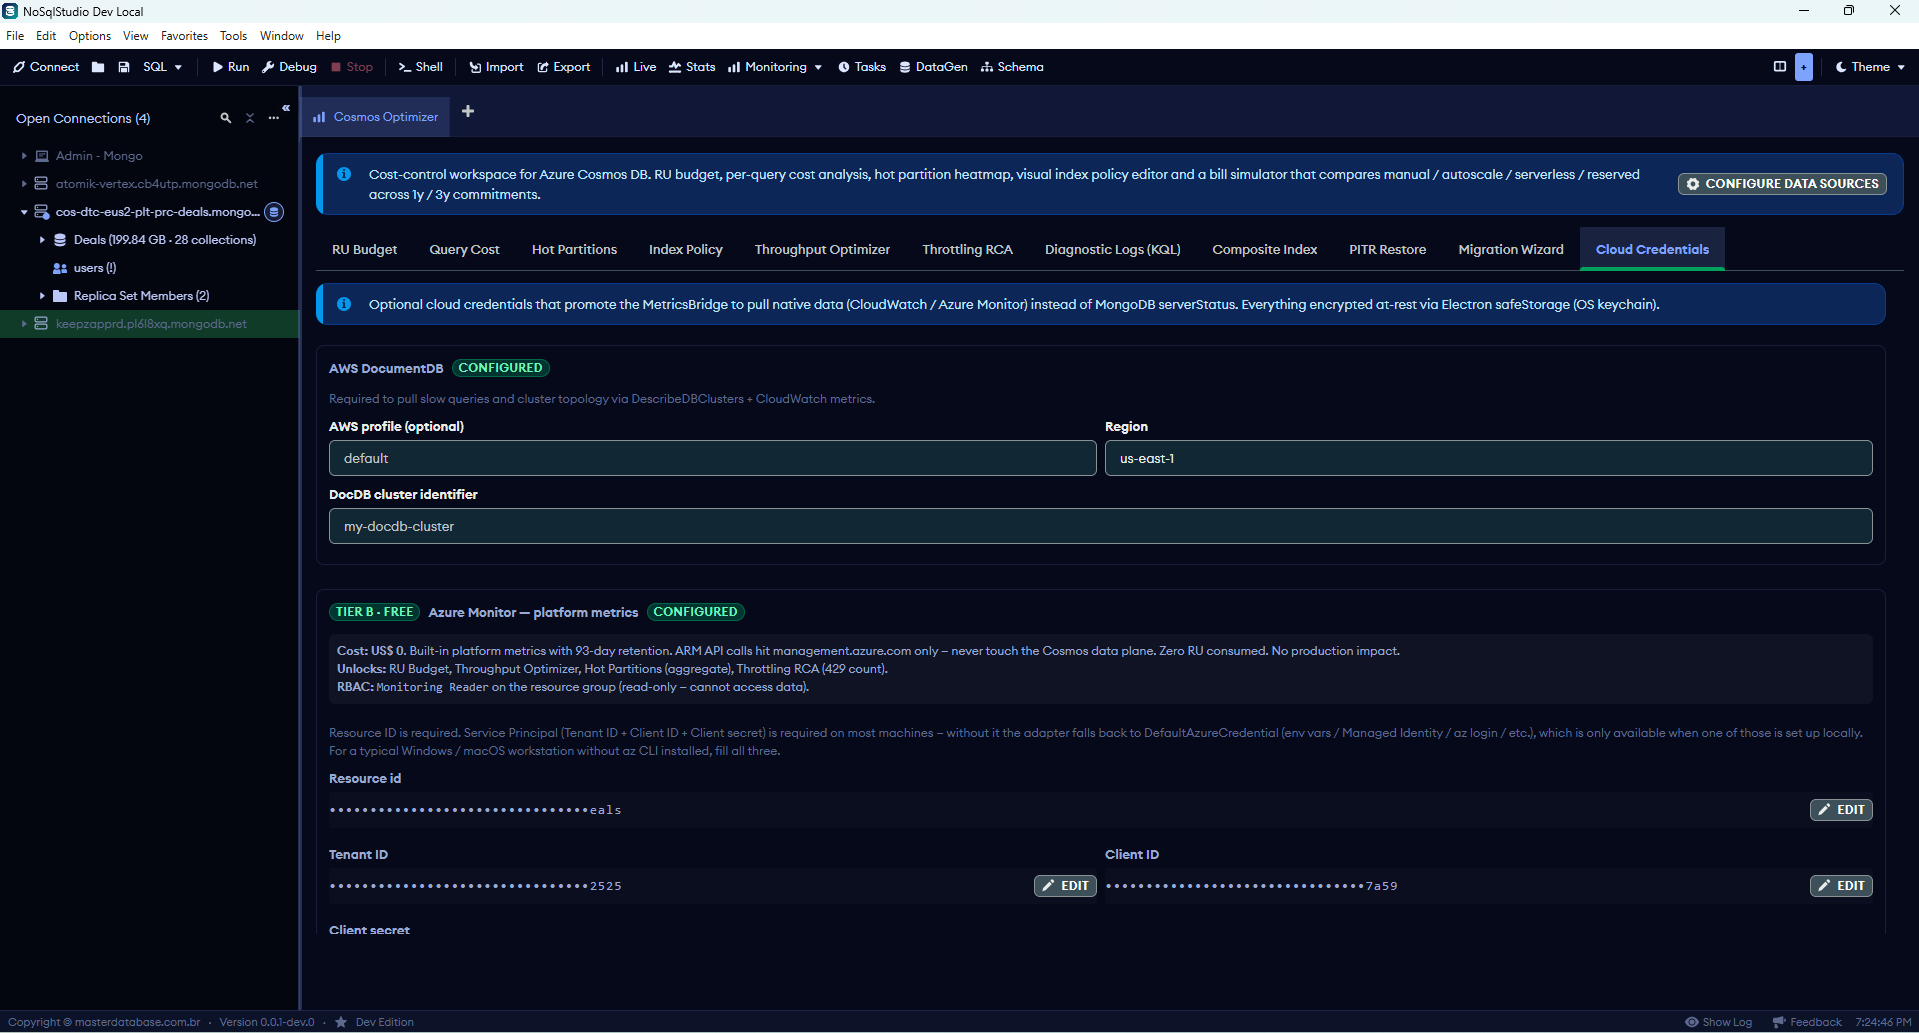Edit the Resource id value

pyautogui.click(x=1840, y=810)
